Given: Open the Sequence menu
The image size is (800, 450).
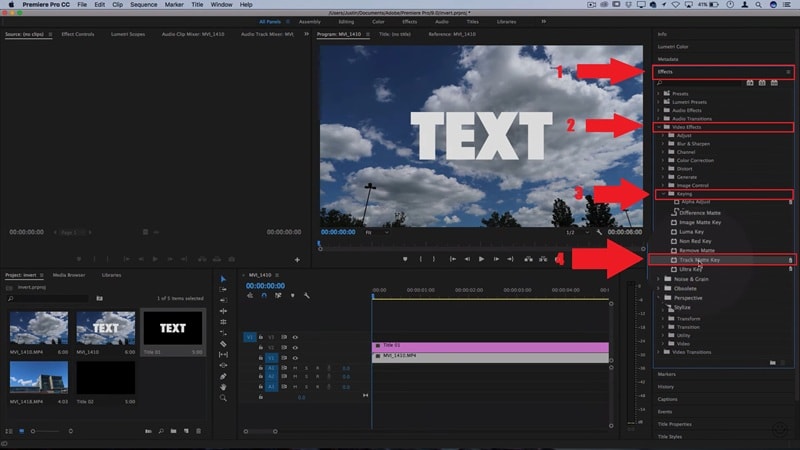Looking at the screenshot, I should click(x=143, y=5).
